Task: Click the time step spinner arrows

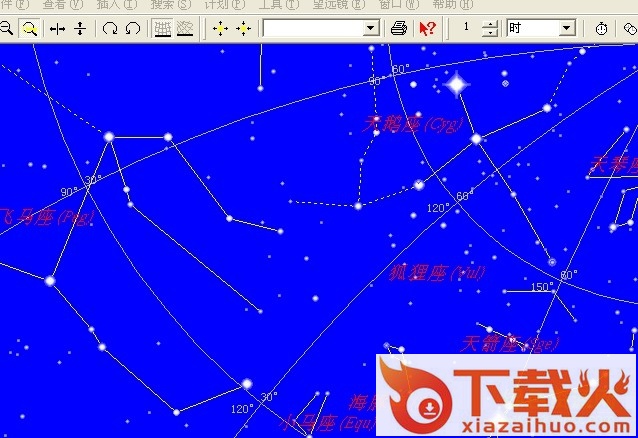Action: point(489,29)
